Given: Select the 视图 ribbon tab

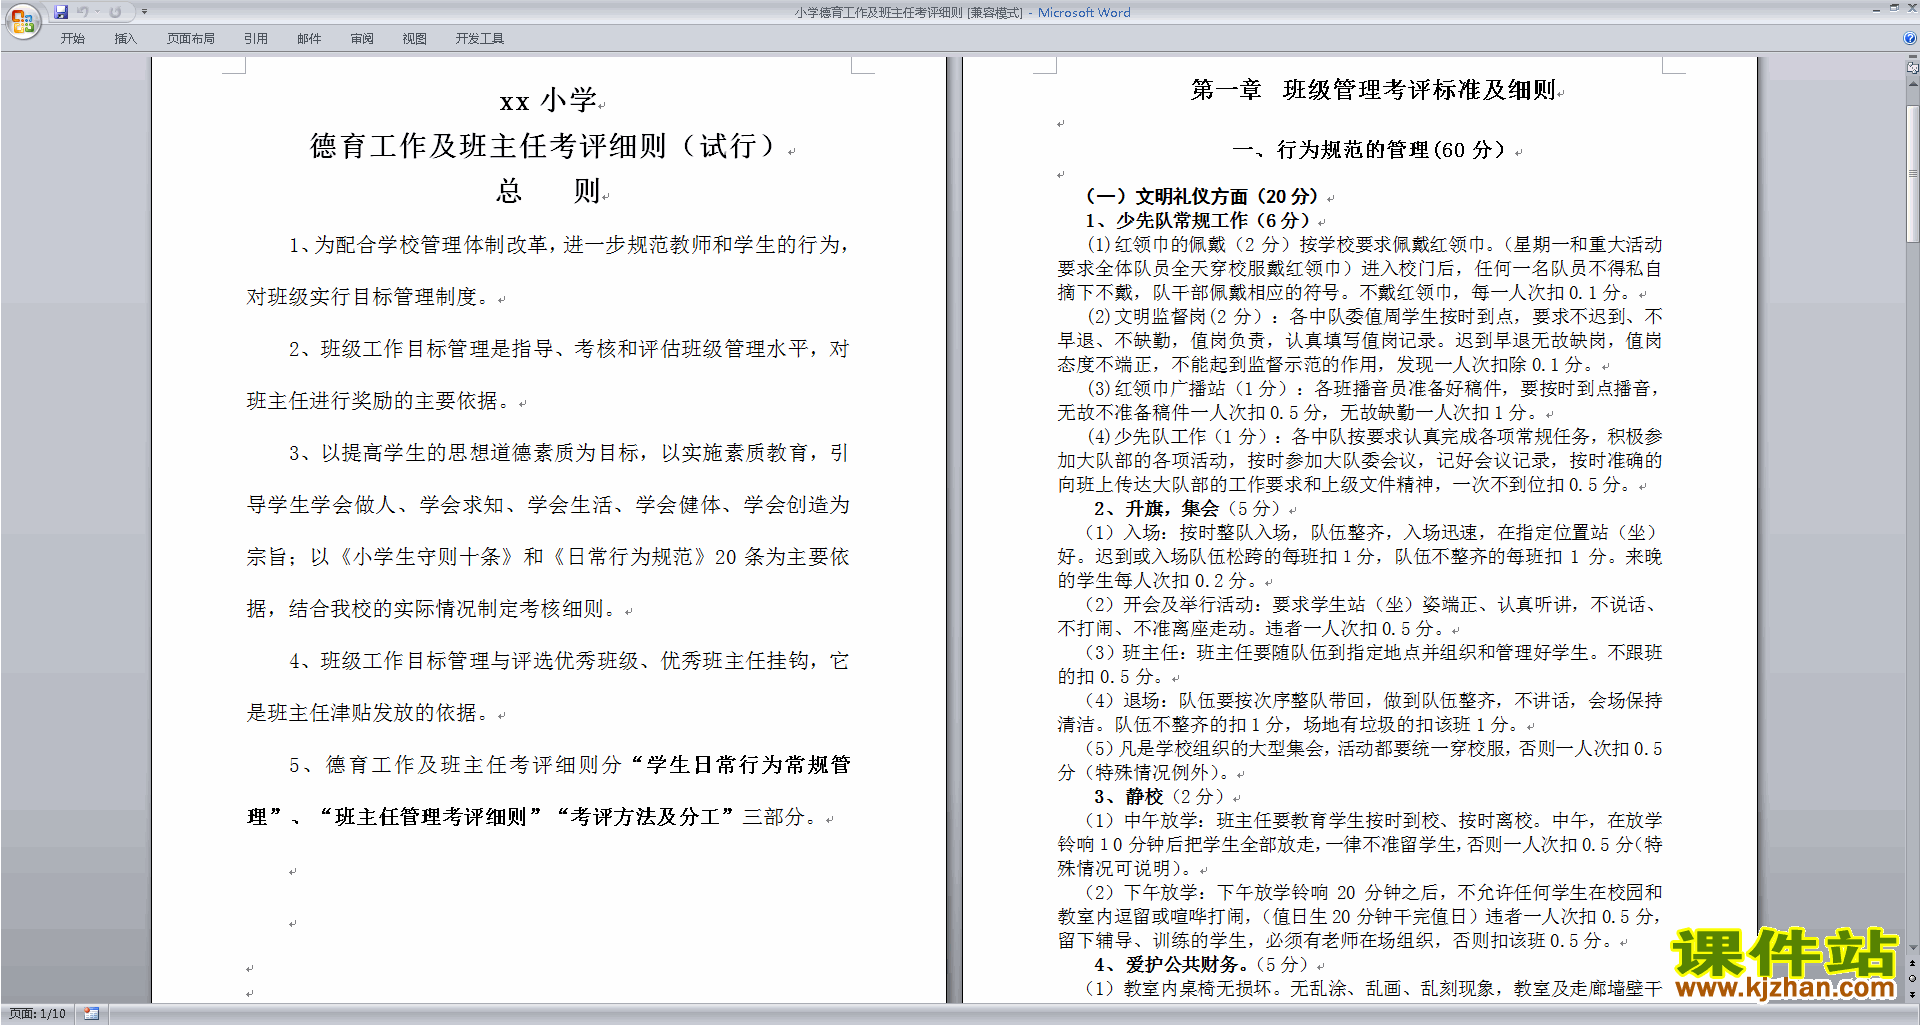Looking at the screenshot, I should tap(415, 38).
